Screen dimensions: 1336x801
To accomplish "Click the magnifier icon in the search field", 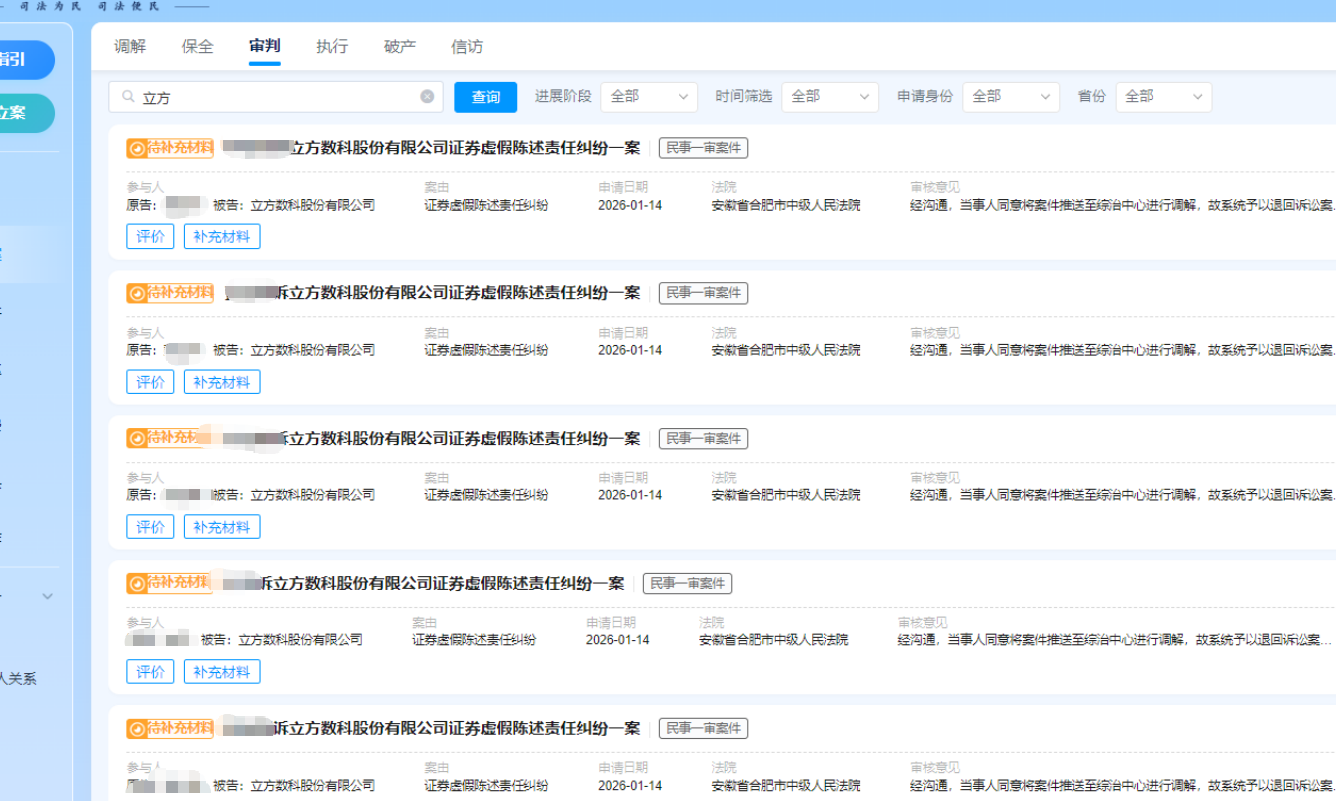I will click(x=128, y=97).
